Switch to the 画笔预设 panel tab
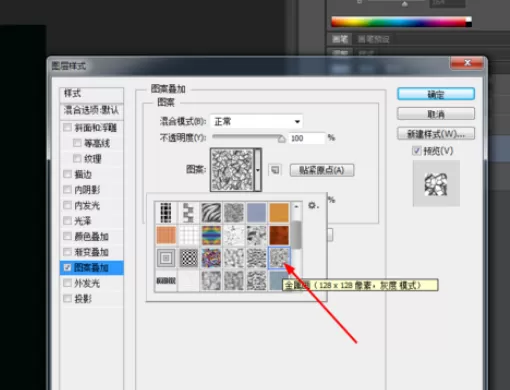The height and width of the screenshot is (390, 510). click(373, 39)
